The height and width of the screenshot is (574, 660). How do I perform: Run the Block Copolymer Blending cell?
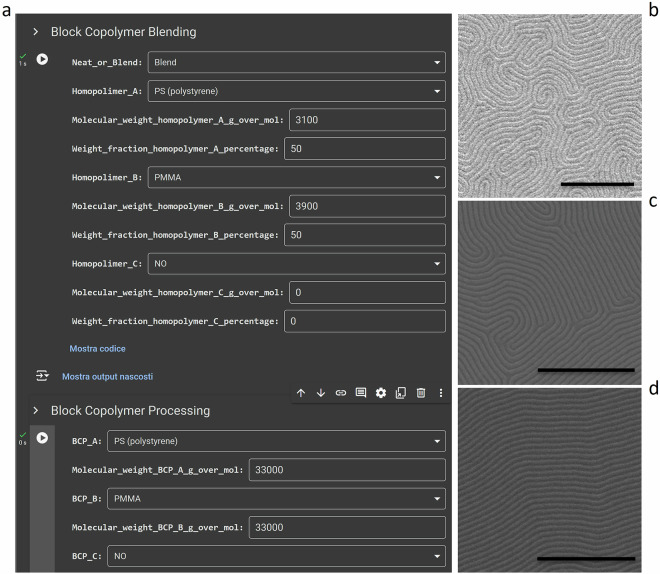coord(42,60)
